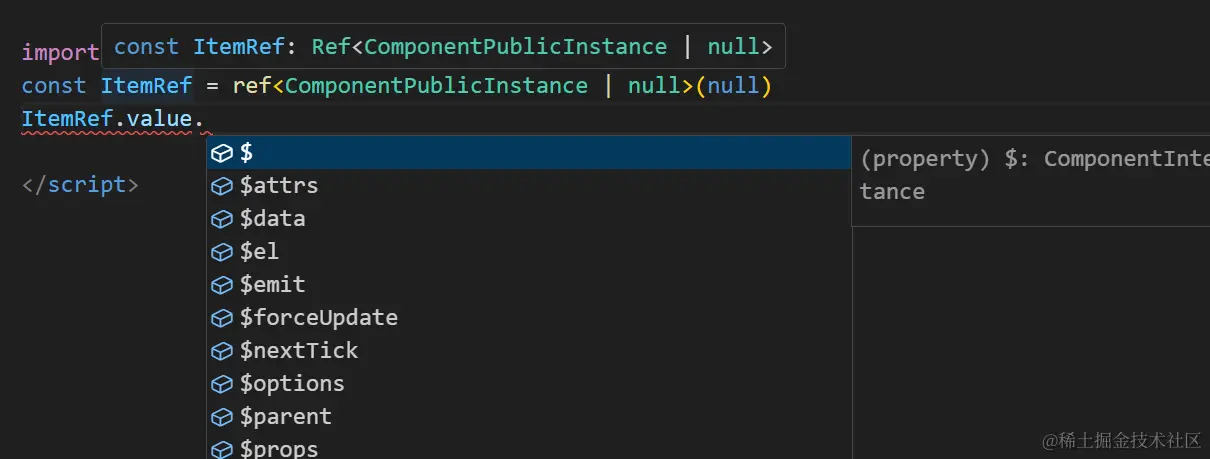Click the cube icon beside $options

point(222,384)
